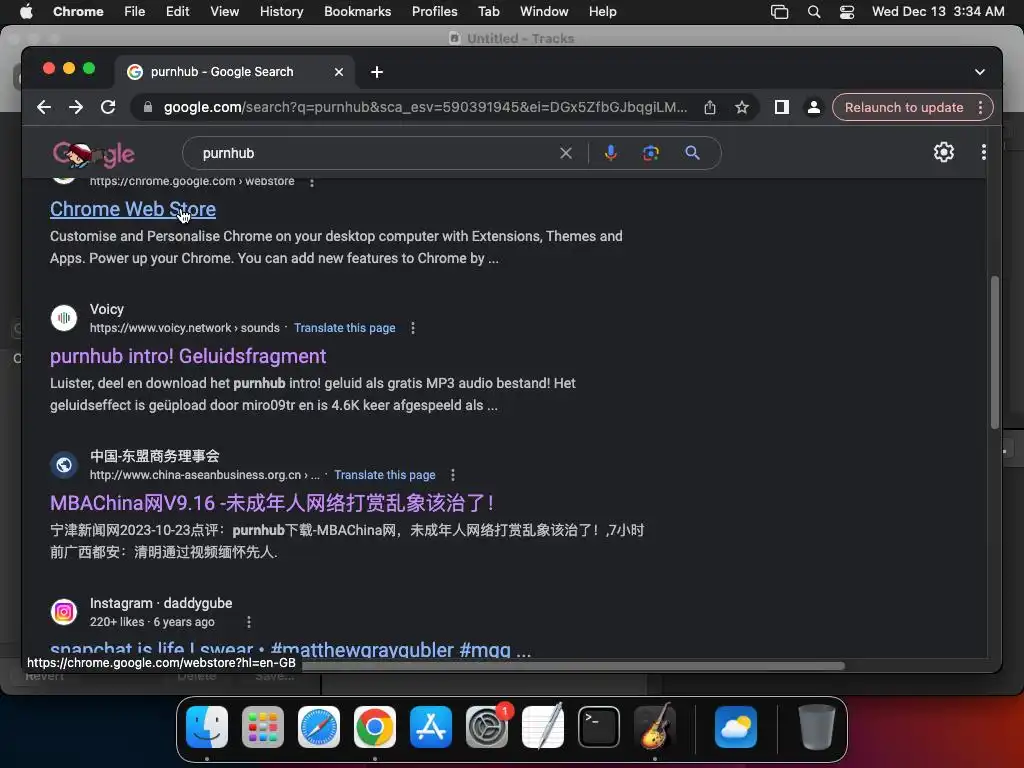This screenshot has height=768, width=1024.
Task: Open System Settings from the Dock
Action: coord(487,727)
